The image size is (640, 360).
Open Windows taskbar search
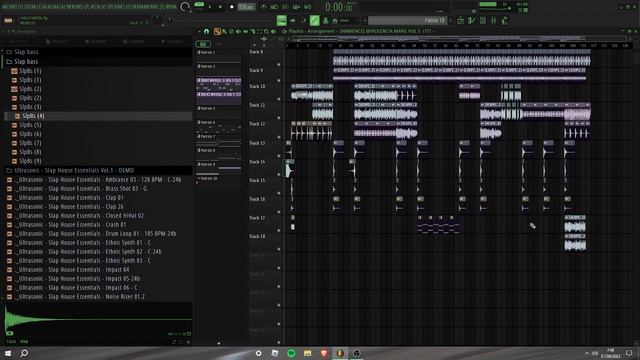click(24, 353)
